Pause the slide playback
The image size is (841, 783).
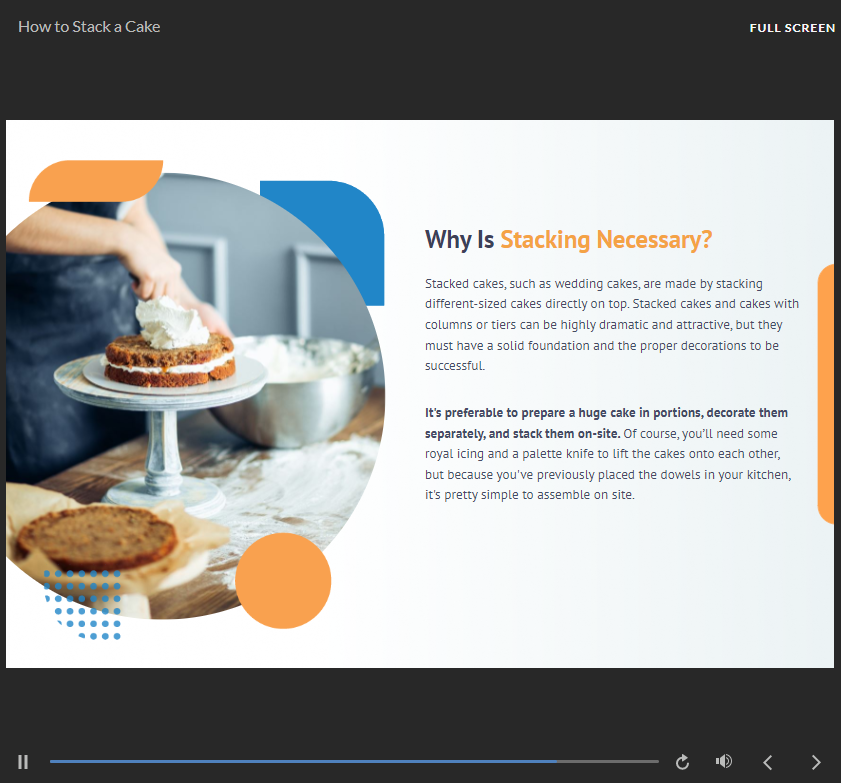coord(23,762)
